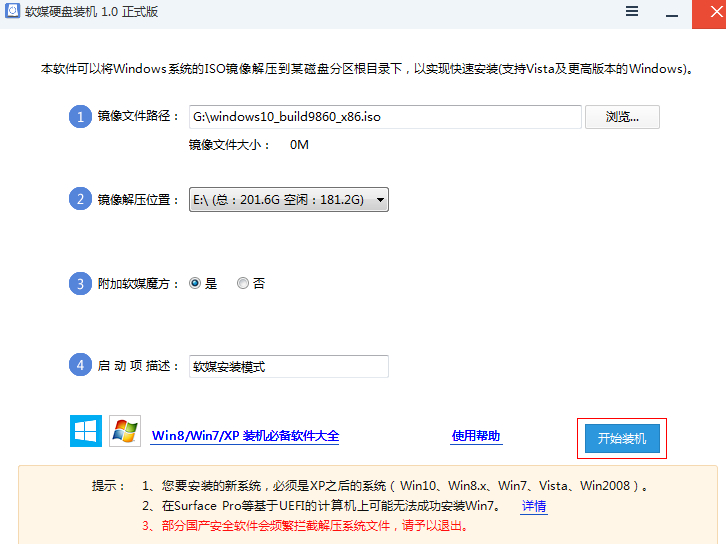The width and height of the screenshot is (726, 544).
Task: Open the 使用帮助 link
Action: point(476,436)
